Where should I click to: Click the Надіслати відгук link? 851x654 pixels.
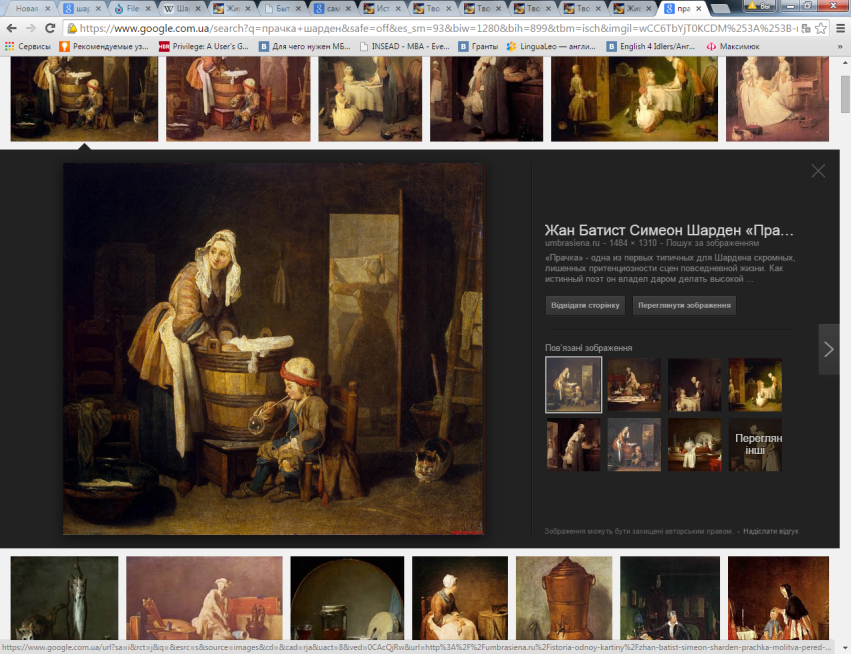pyautogui.click(x=771, y=531)
